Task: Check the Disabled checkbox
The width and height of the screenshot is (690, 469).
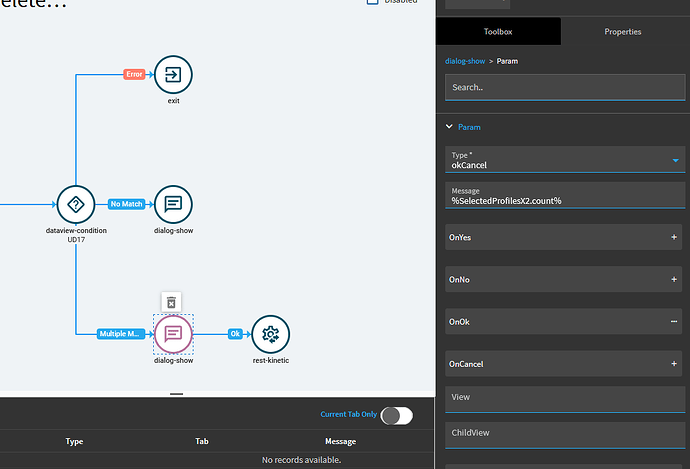Action: tap(373, 1)
